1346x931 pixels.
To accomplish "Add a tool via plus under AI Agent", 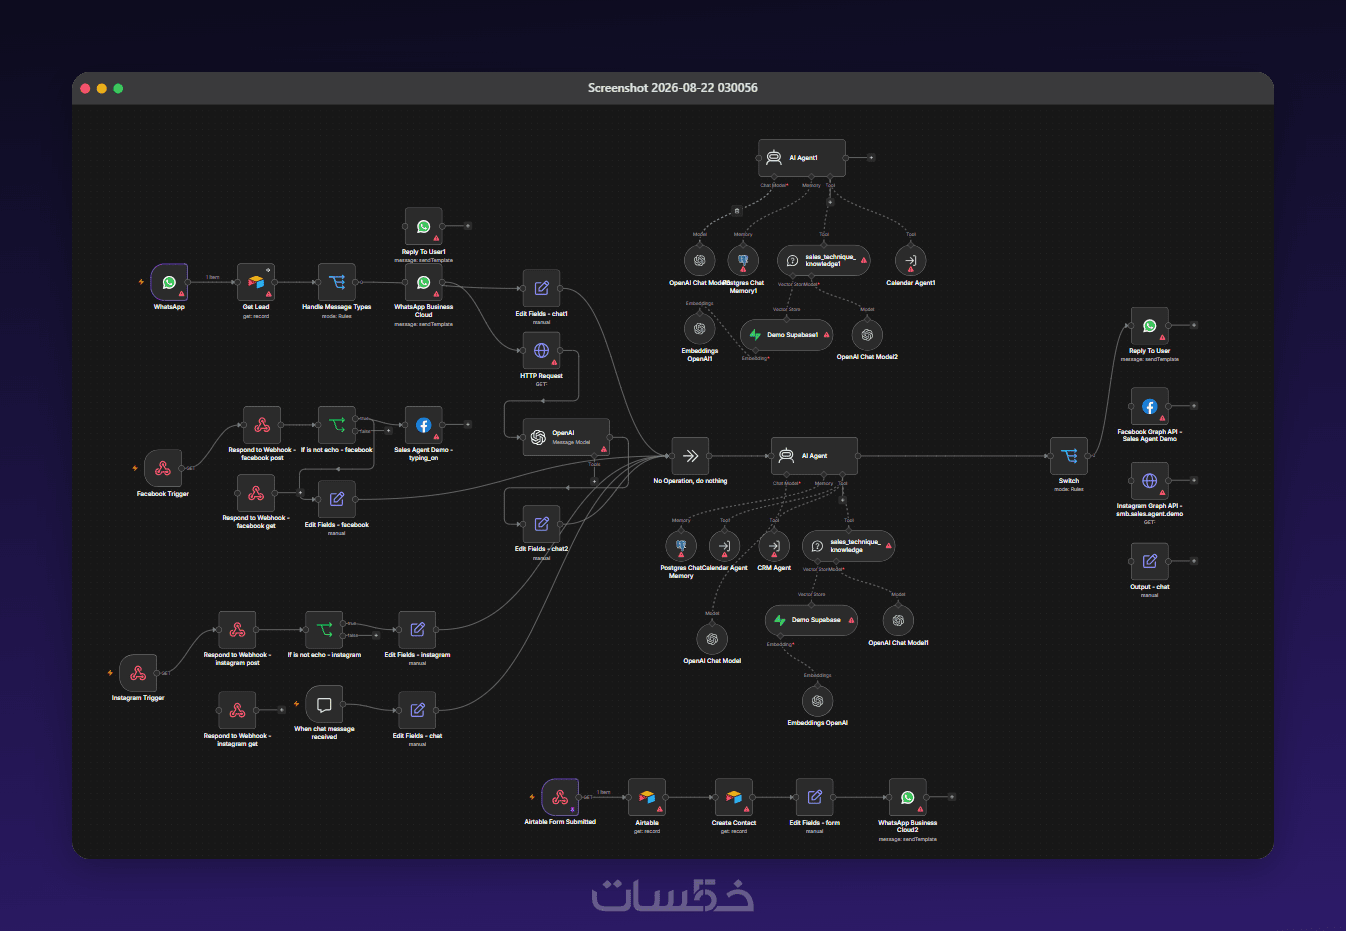I will pos(843,499).
